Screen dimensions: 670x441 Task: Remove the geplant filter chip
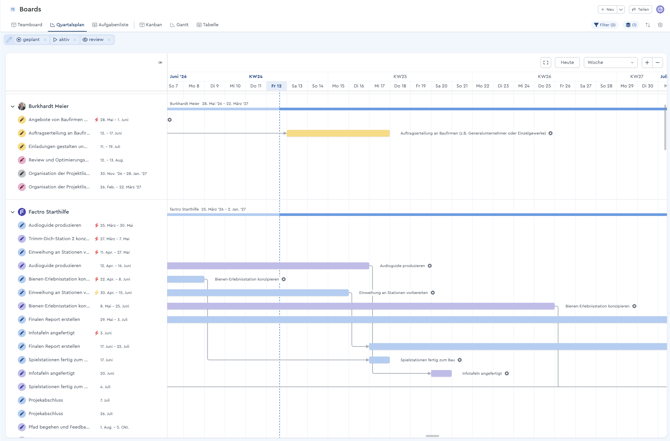click(x=45, y=40)
